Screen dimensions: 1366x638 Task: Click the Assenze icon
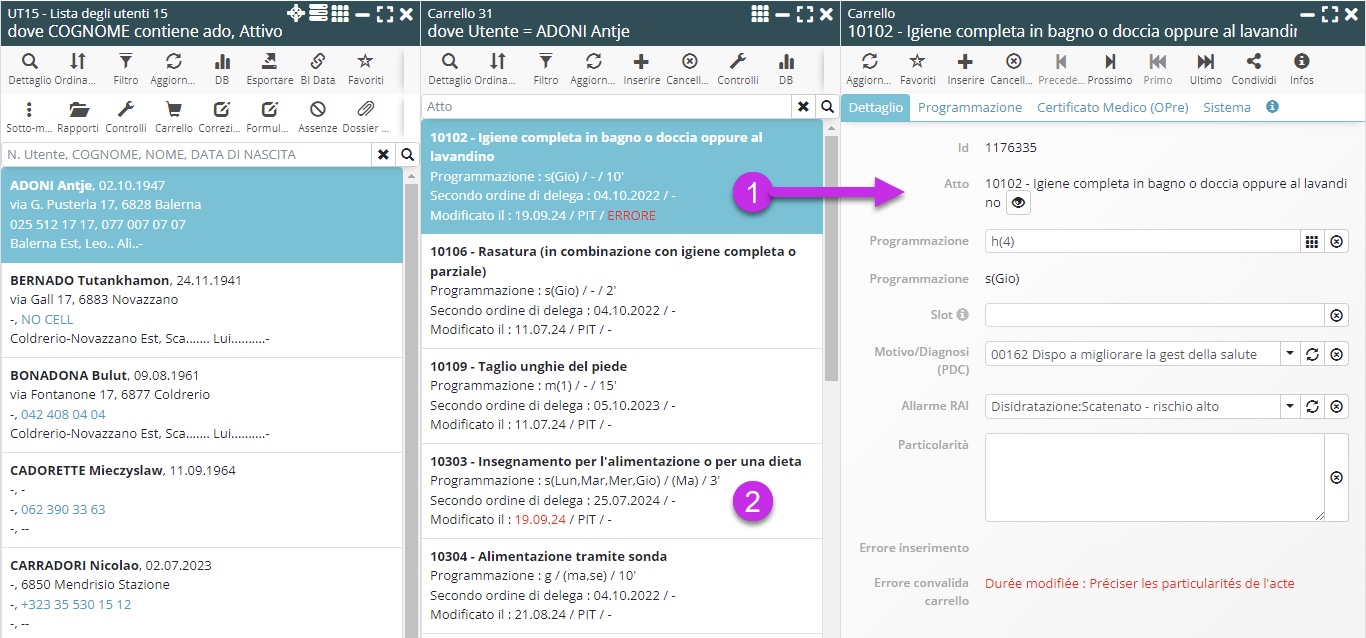[318, 110]
